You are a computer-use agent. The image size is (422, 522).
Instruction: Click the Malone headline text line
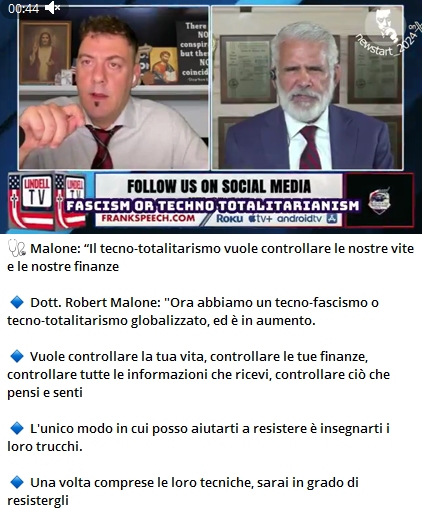pos(210,258)
